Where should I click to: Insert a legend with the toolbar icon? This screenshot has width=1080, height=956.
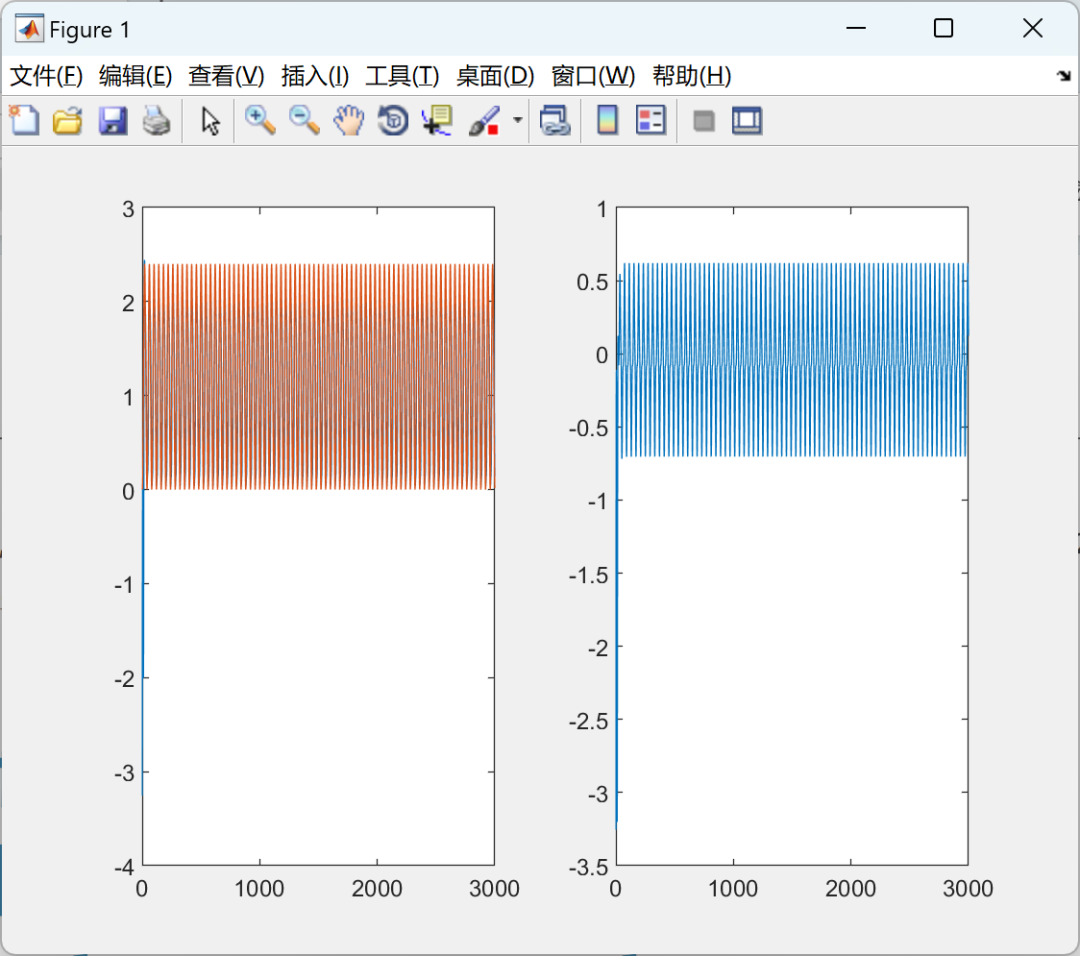tap(651, 121)
